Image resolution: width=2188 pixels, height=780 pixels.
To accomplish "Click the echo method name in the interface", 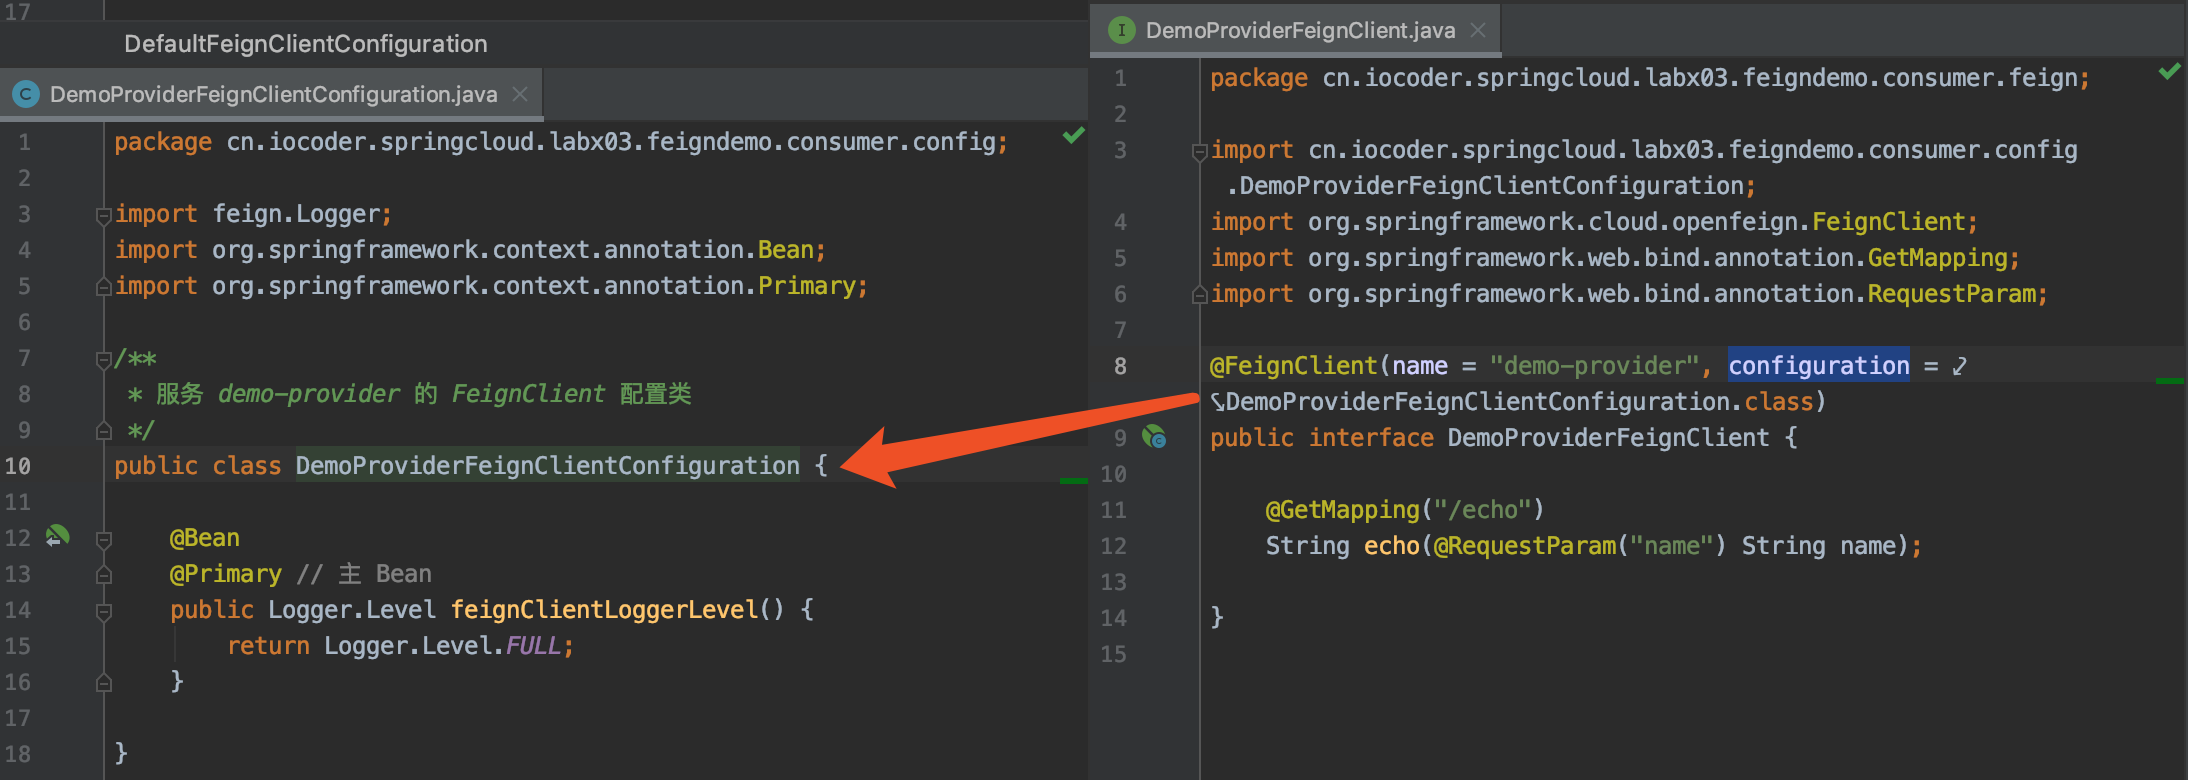I will [x=1391, y=546].
